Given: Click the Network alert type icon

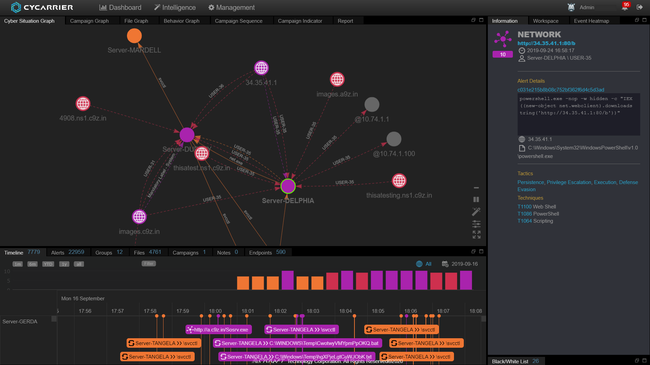Looking at the screenshot, I should (503, 39).
